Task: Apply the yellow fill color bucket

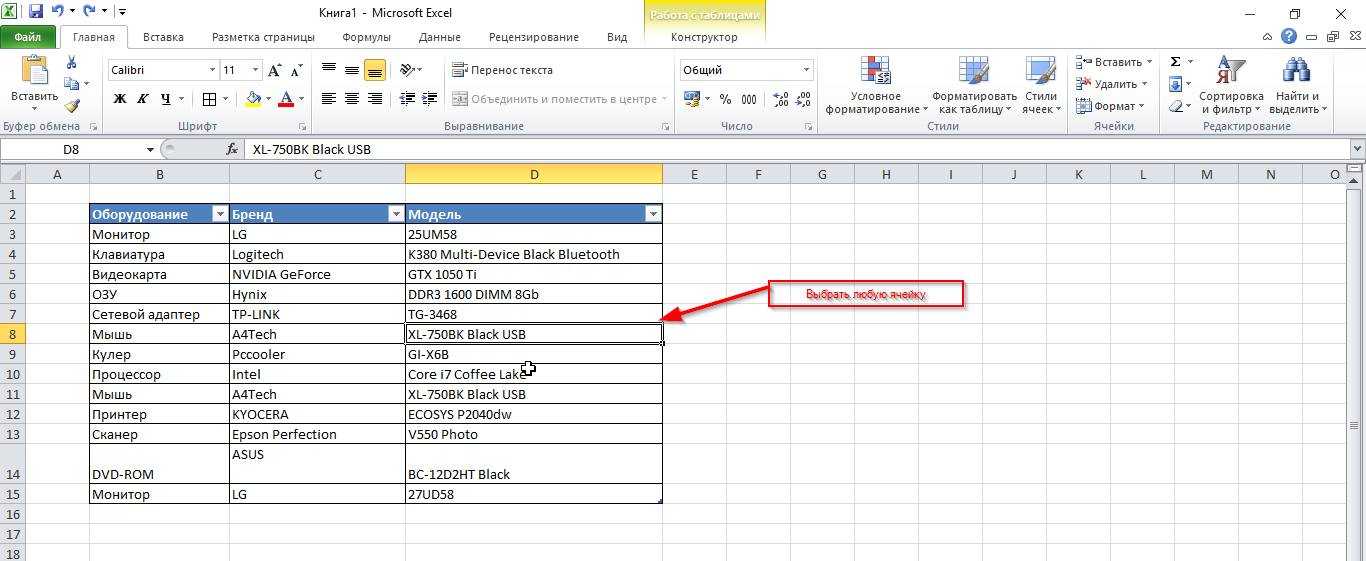Action: coord(253,99)
